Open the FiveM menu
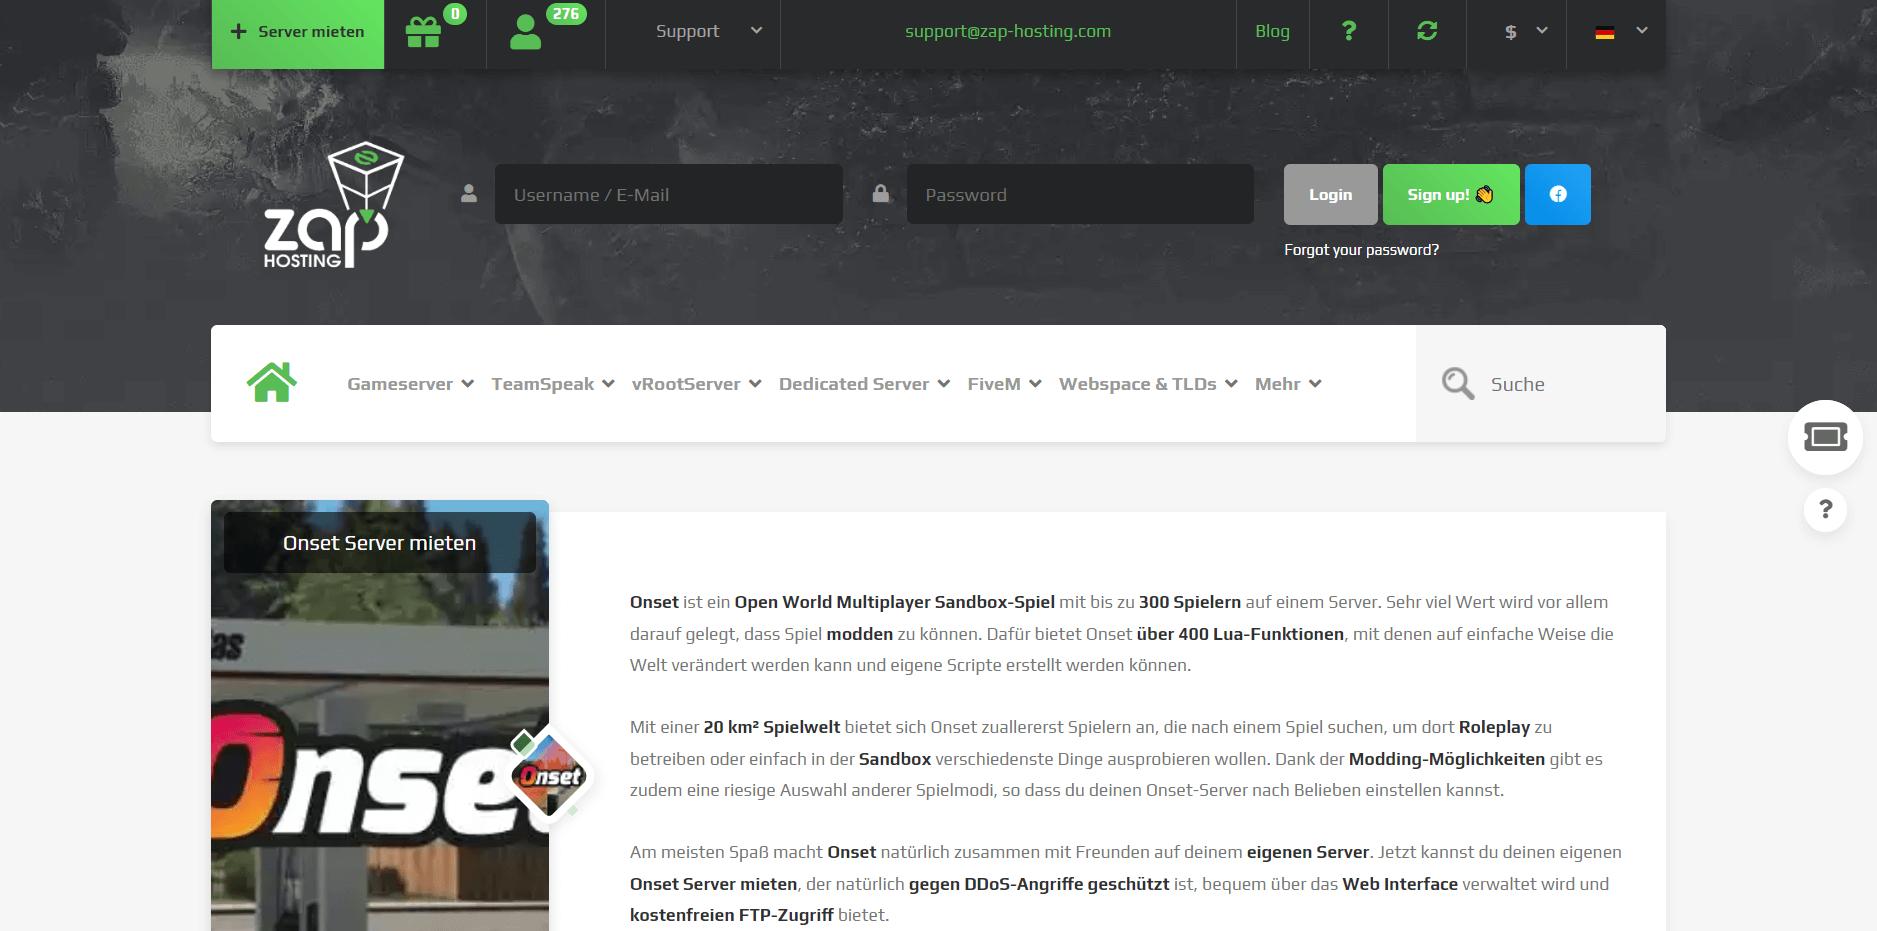1877x931 pixels. pos(1004,384)
